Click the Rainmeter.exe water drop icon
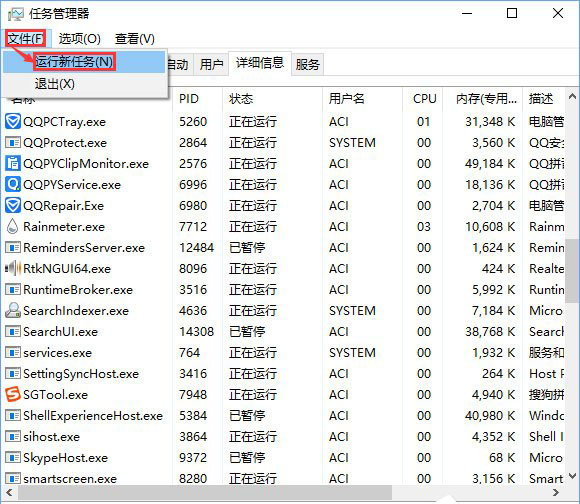 [x=13, y=226]
